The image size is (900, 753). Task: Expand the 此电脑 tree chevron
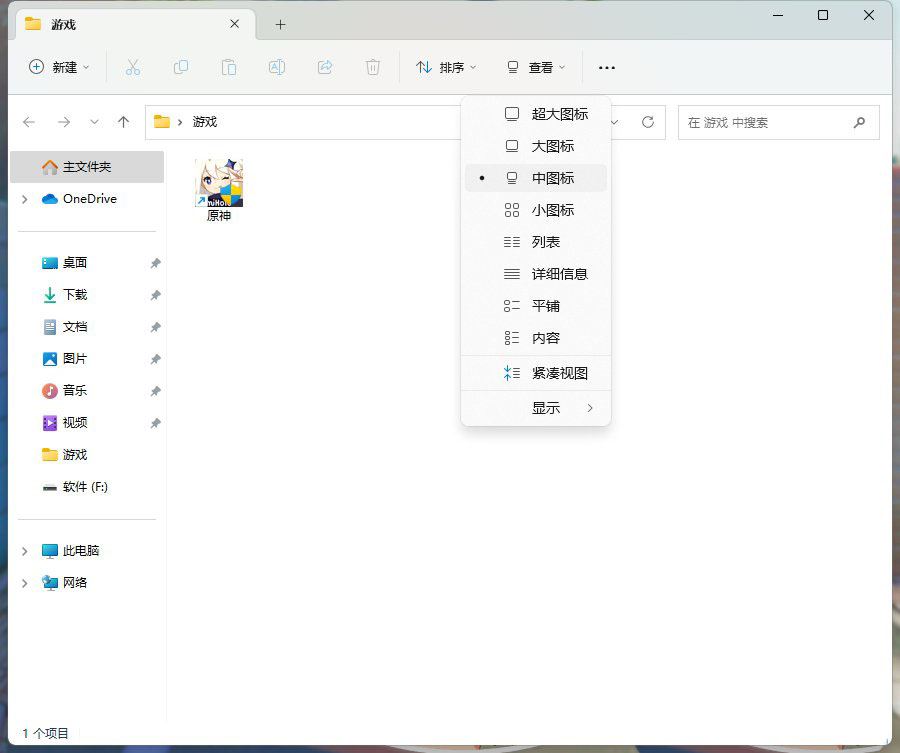point(25,551)
